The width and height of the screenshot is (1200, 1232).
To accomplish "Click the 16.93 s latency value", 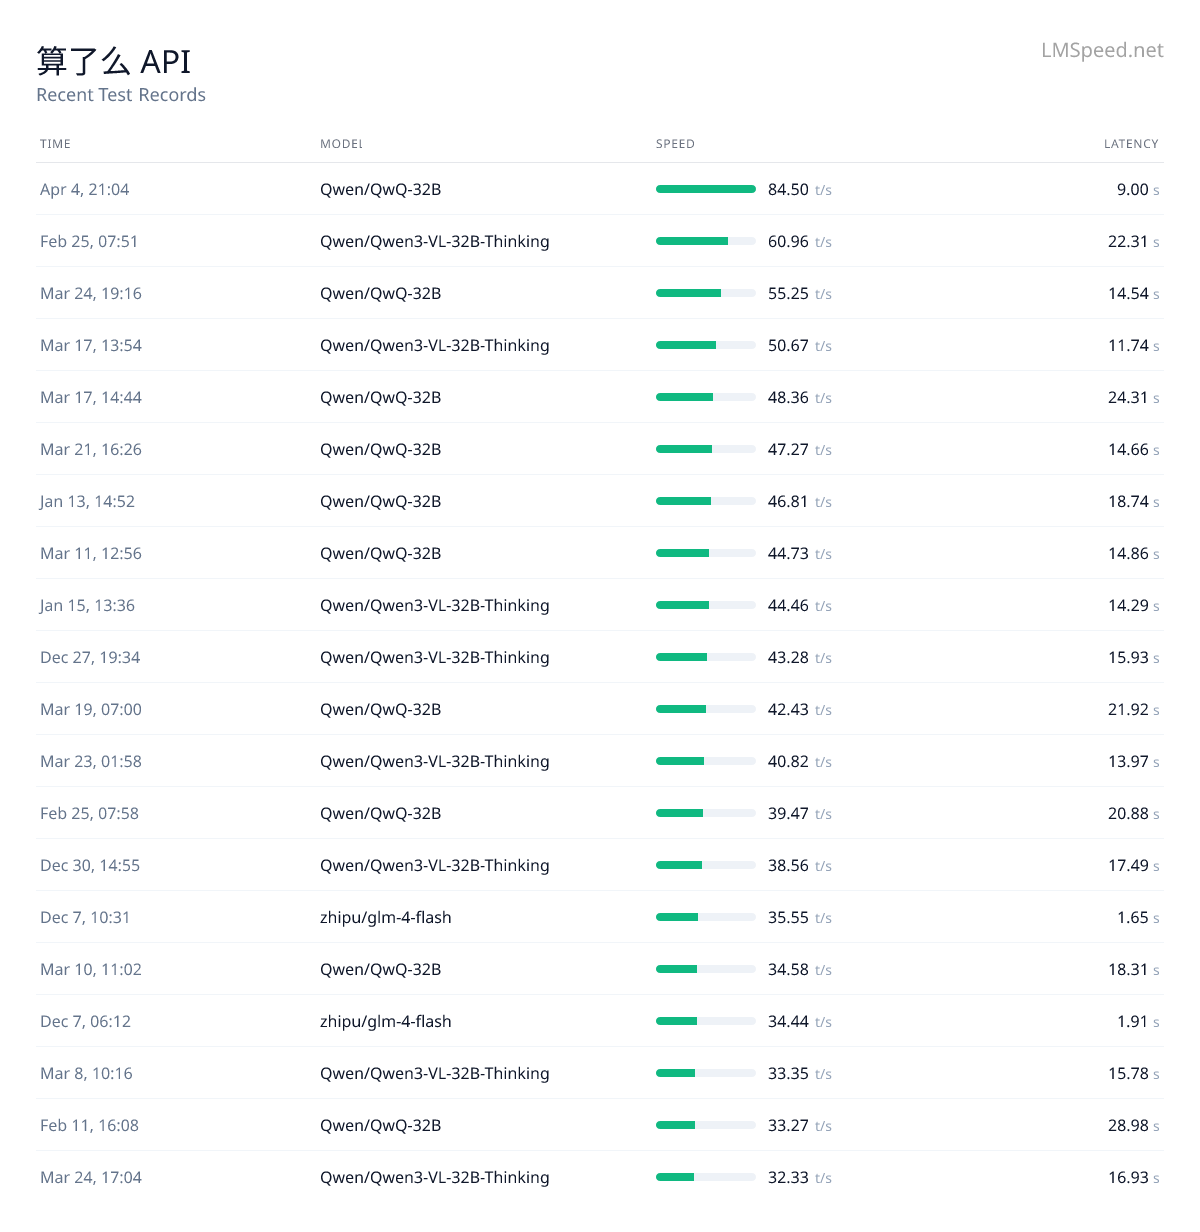I will point(1134,1177).
